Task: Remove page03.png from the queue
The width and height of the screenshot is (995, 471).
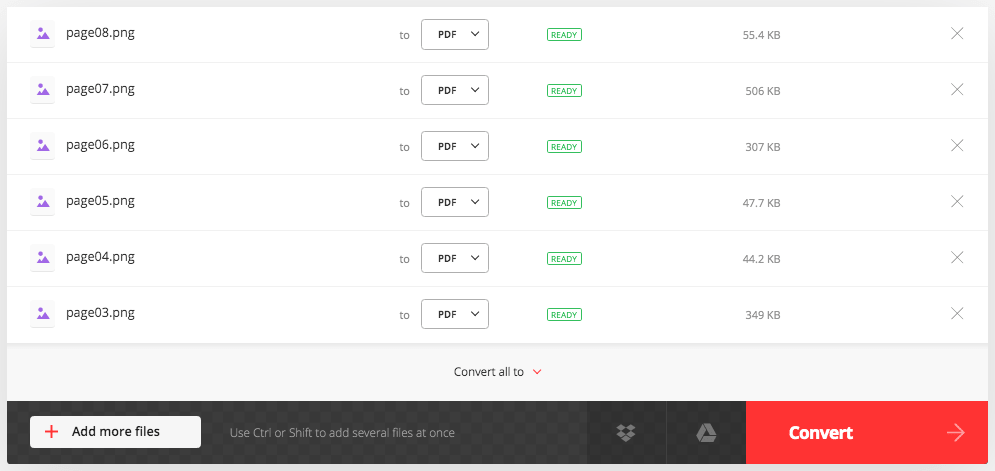Action: pyautogui.click(x=957, y=313)
